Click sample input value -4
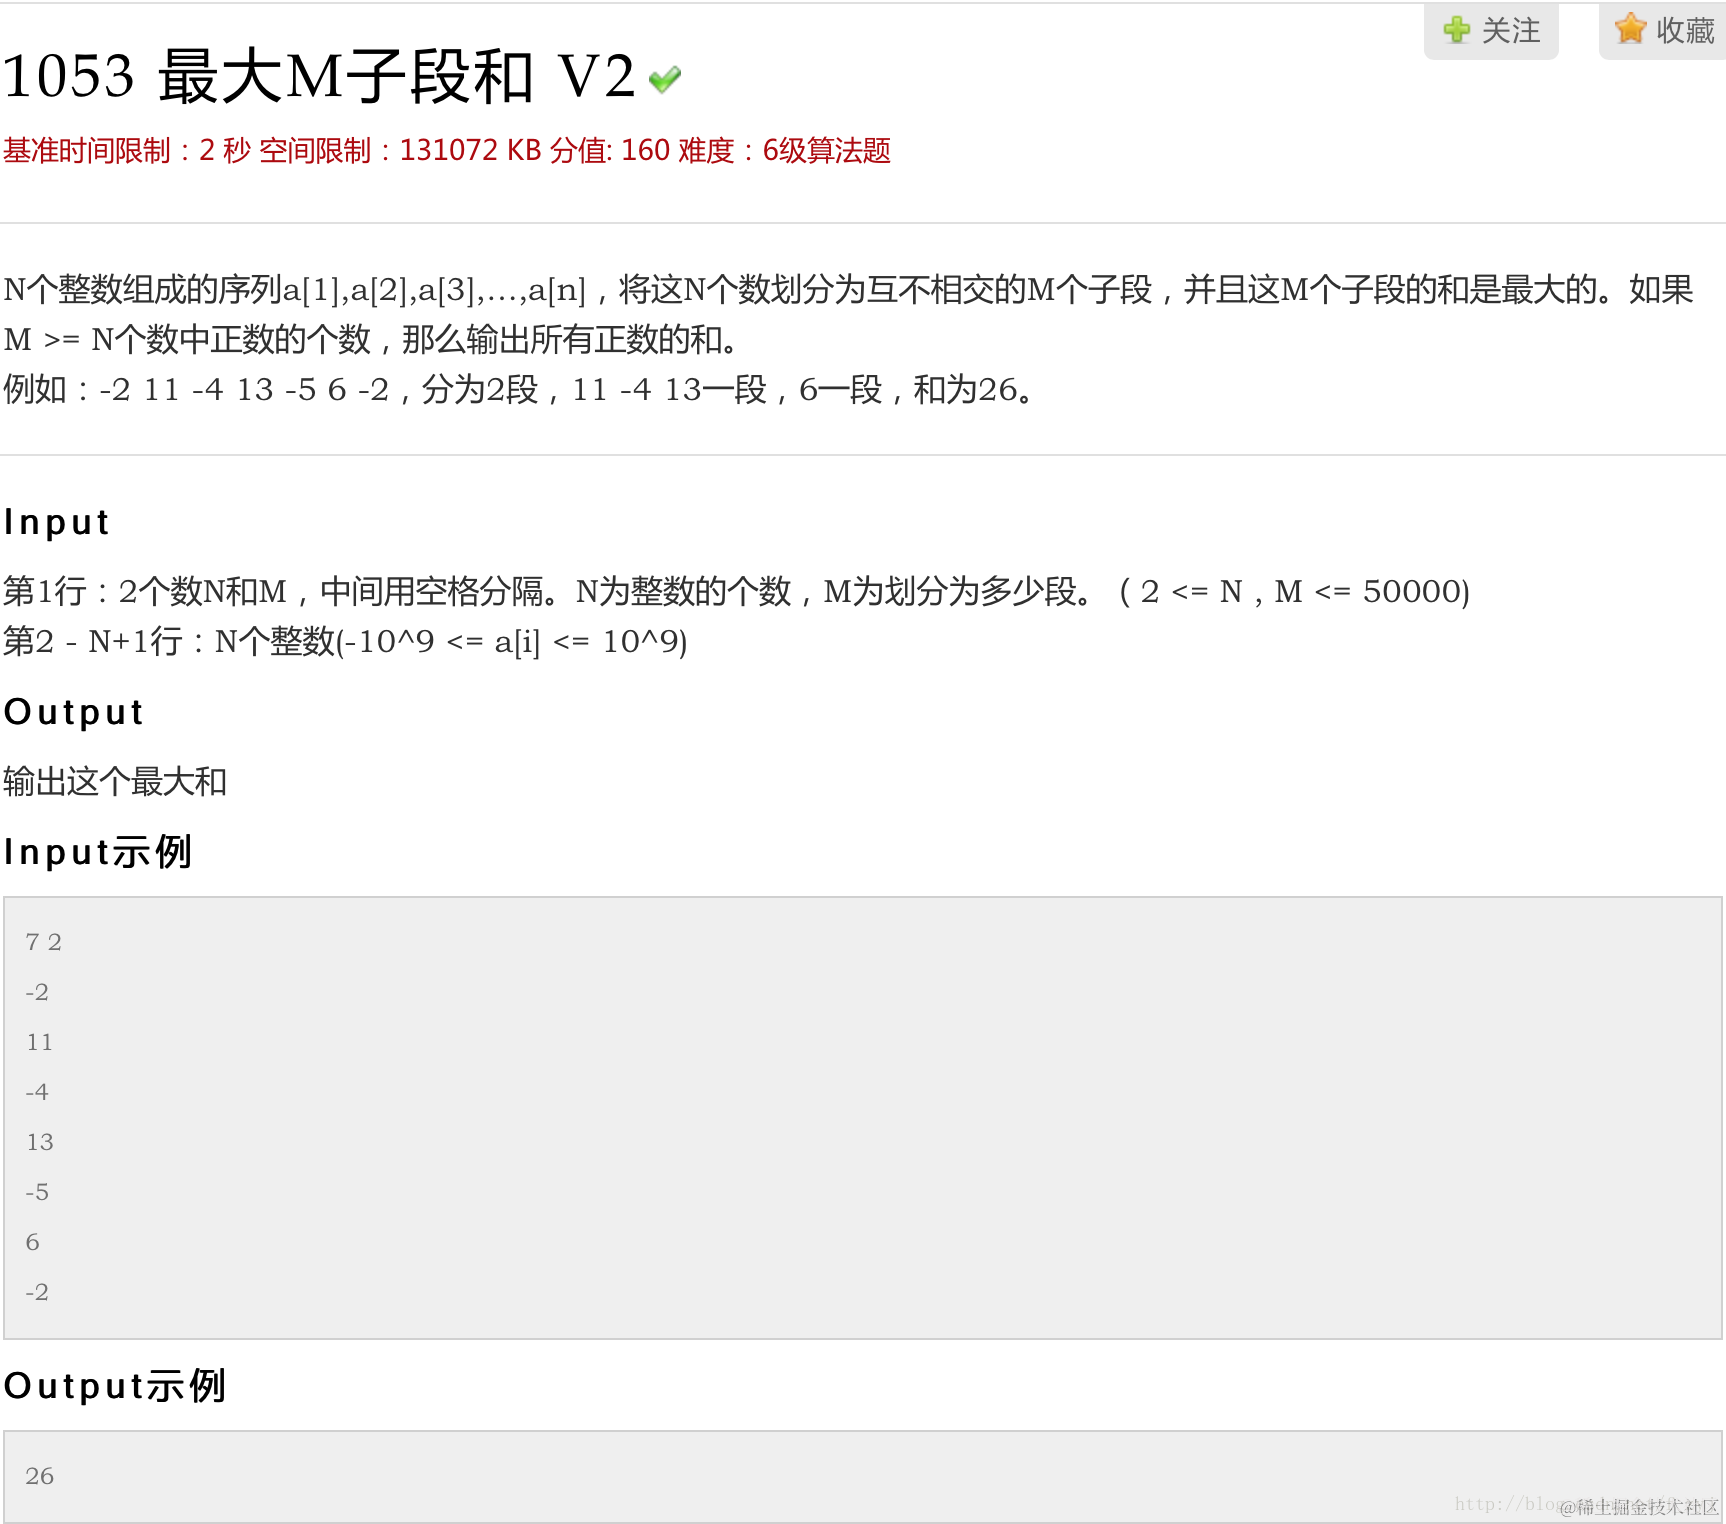Screen dimensions: 1726x1524 coord(37,1092)
